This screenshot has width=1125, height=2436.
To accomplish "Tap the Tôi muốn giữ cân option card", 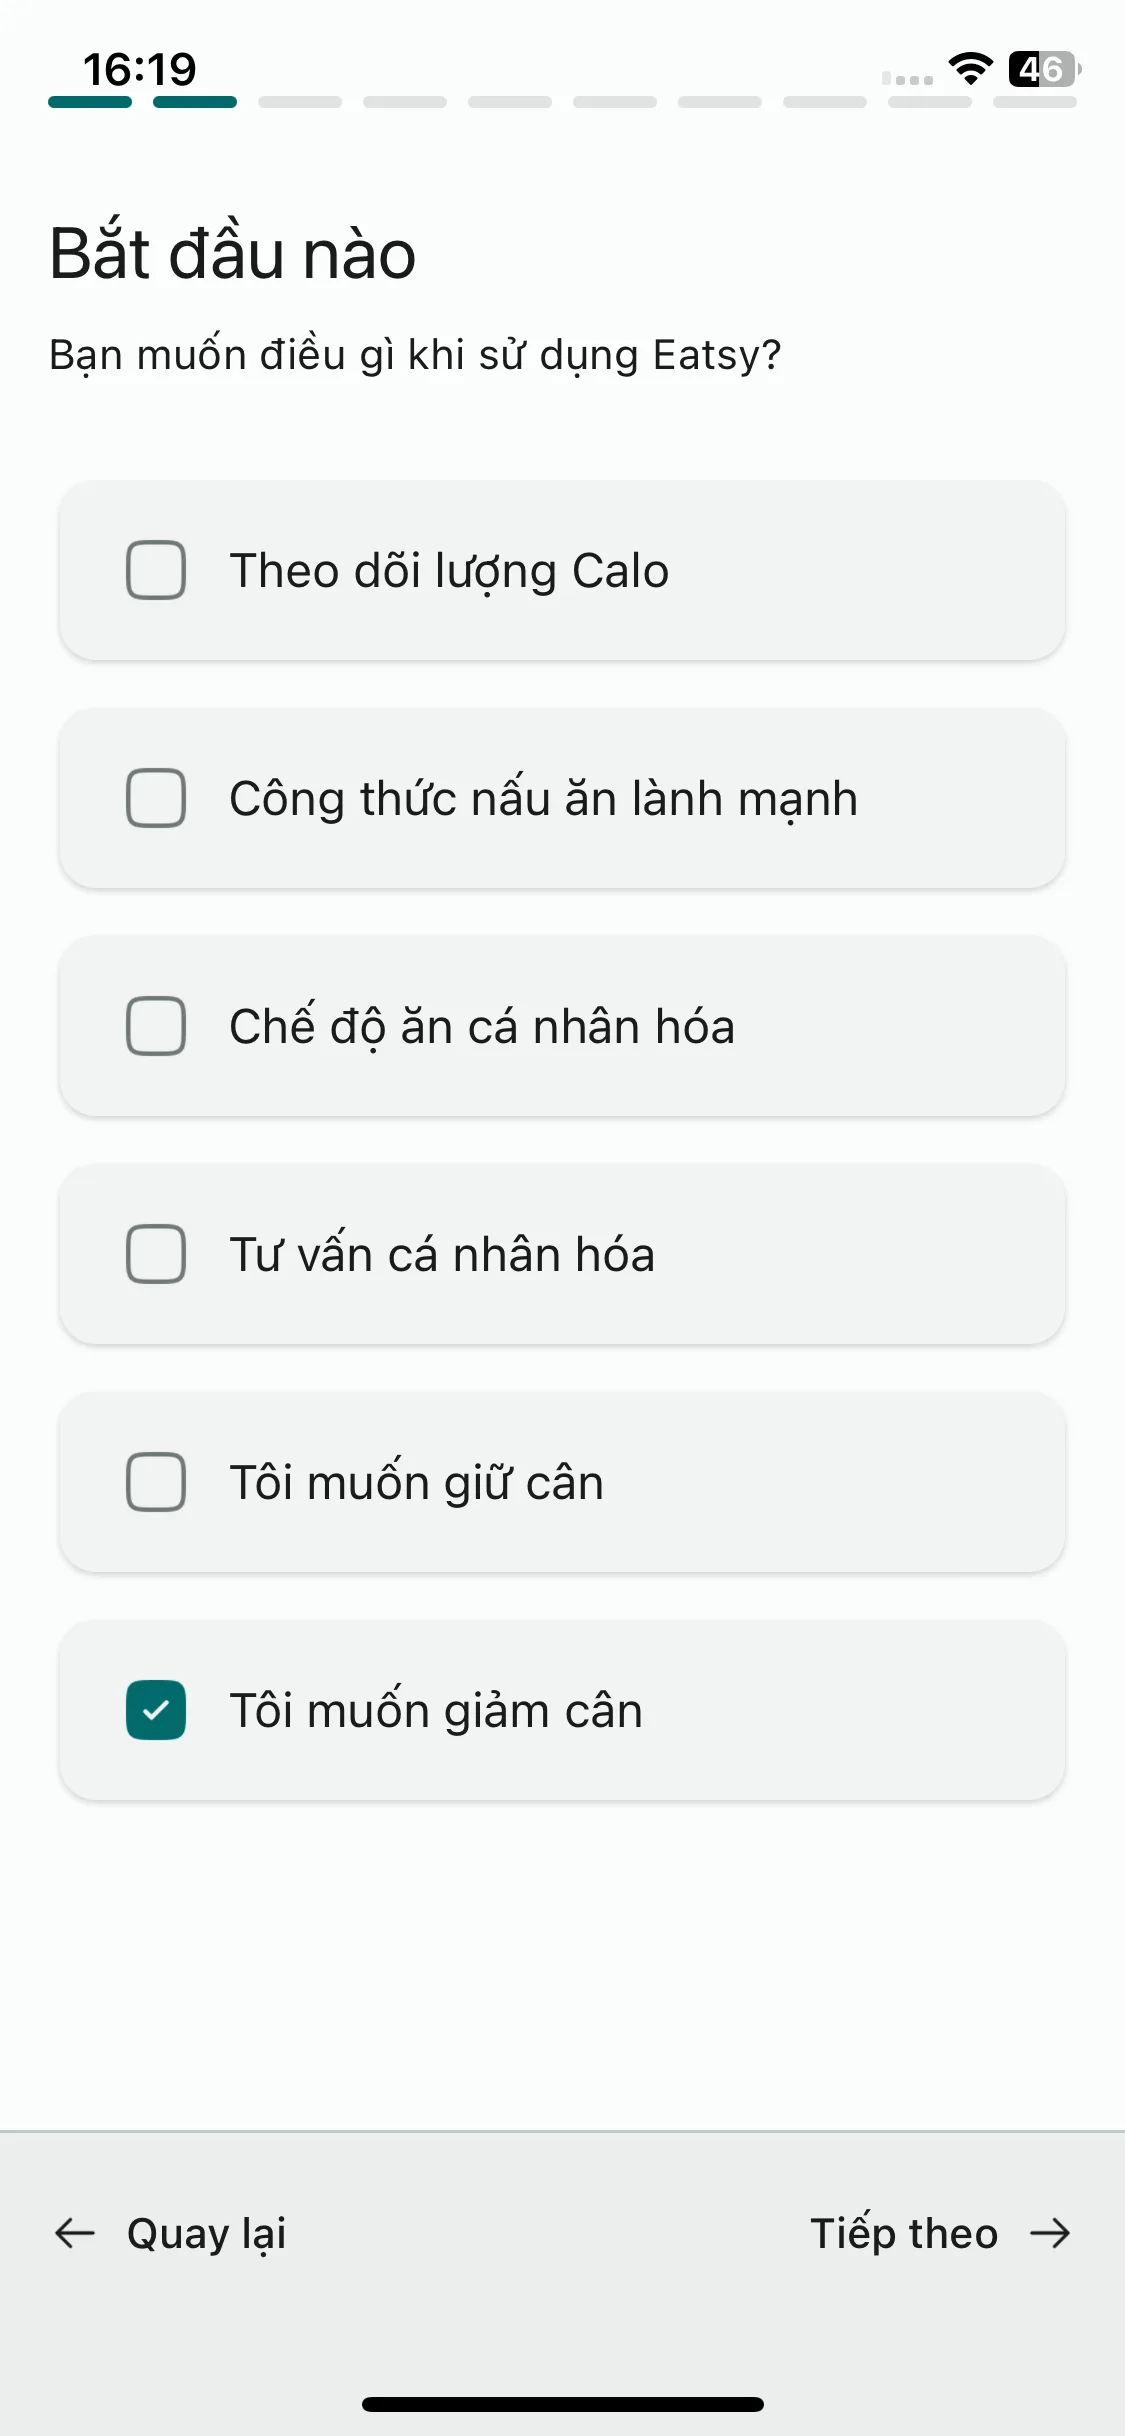I will tap(562, 1482).
